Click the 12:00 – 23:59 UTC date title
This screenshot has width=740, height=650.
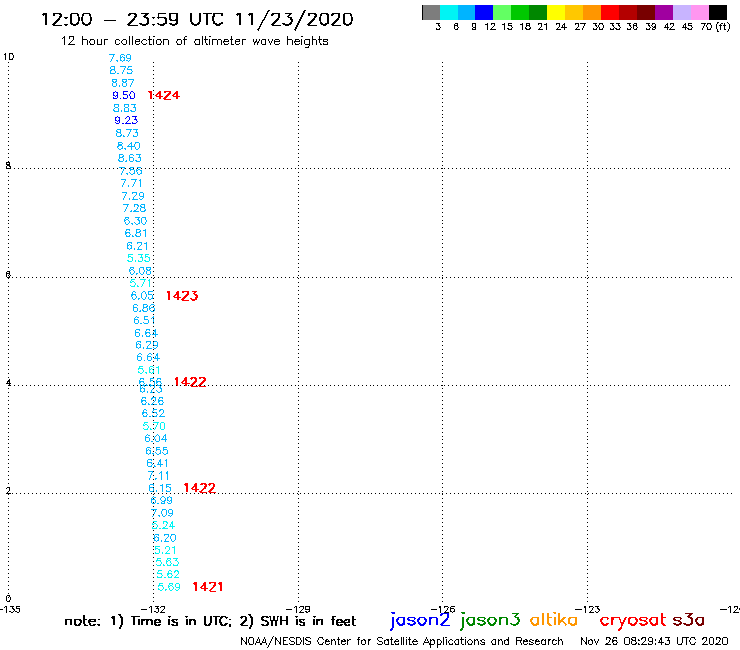(x=197, y=19)
